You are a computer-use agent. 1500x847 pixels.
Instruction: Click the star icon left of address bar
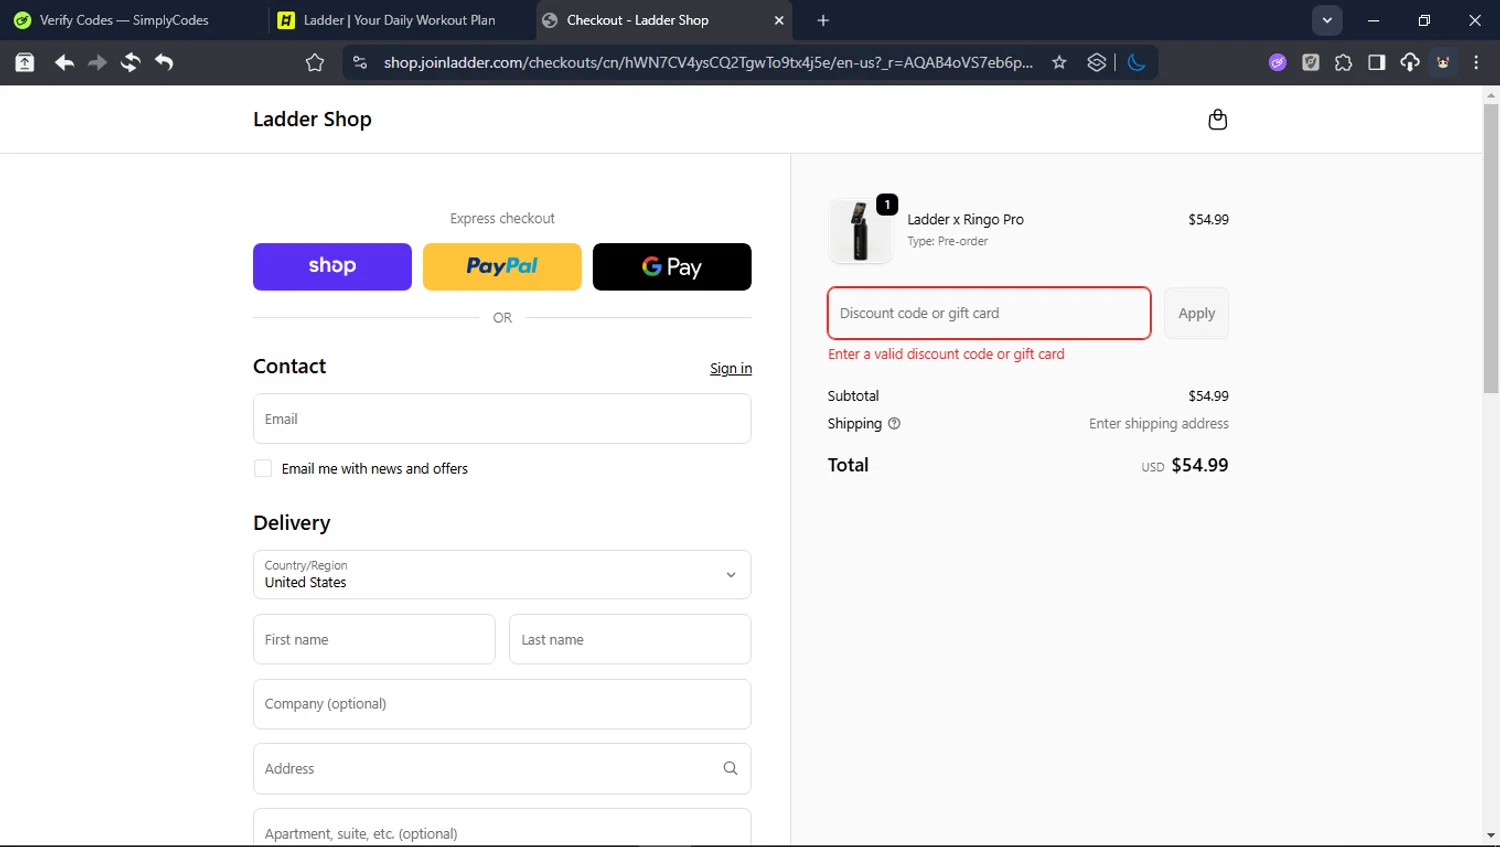point(315,63)
